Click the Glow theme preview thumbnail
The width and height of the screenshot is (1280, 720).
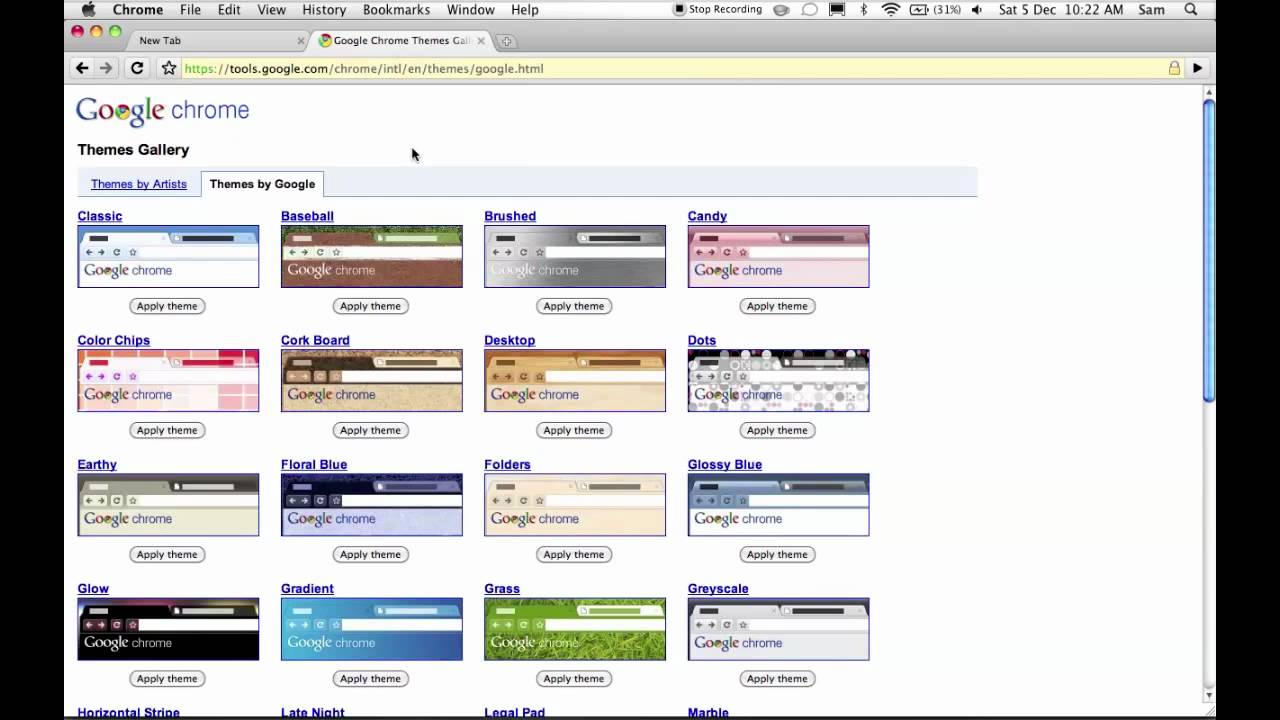coord(168,629)
